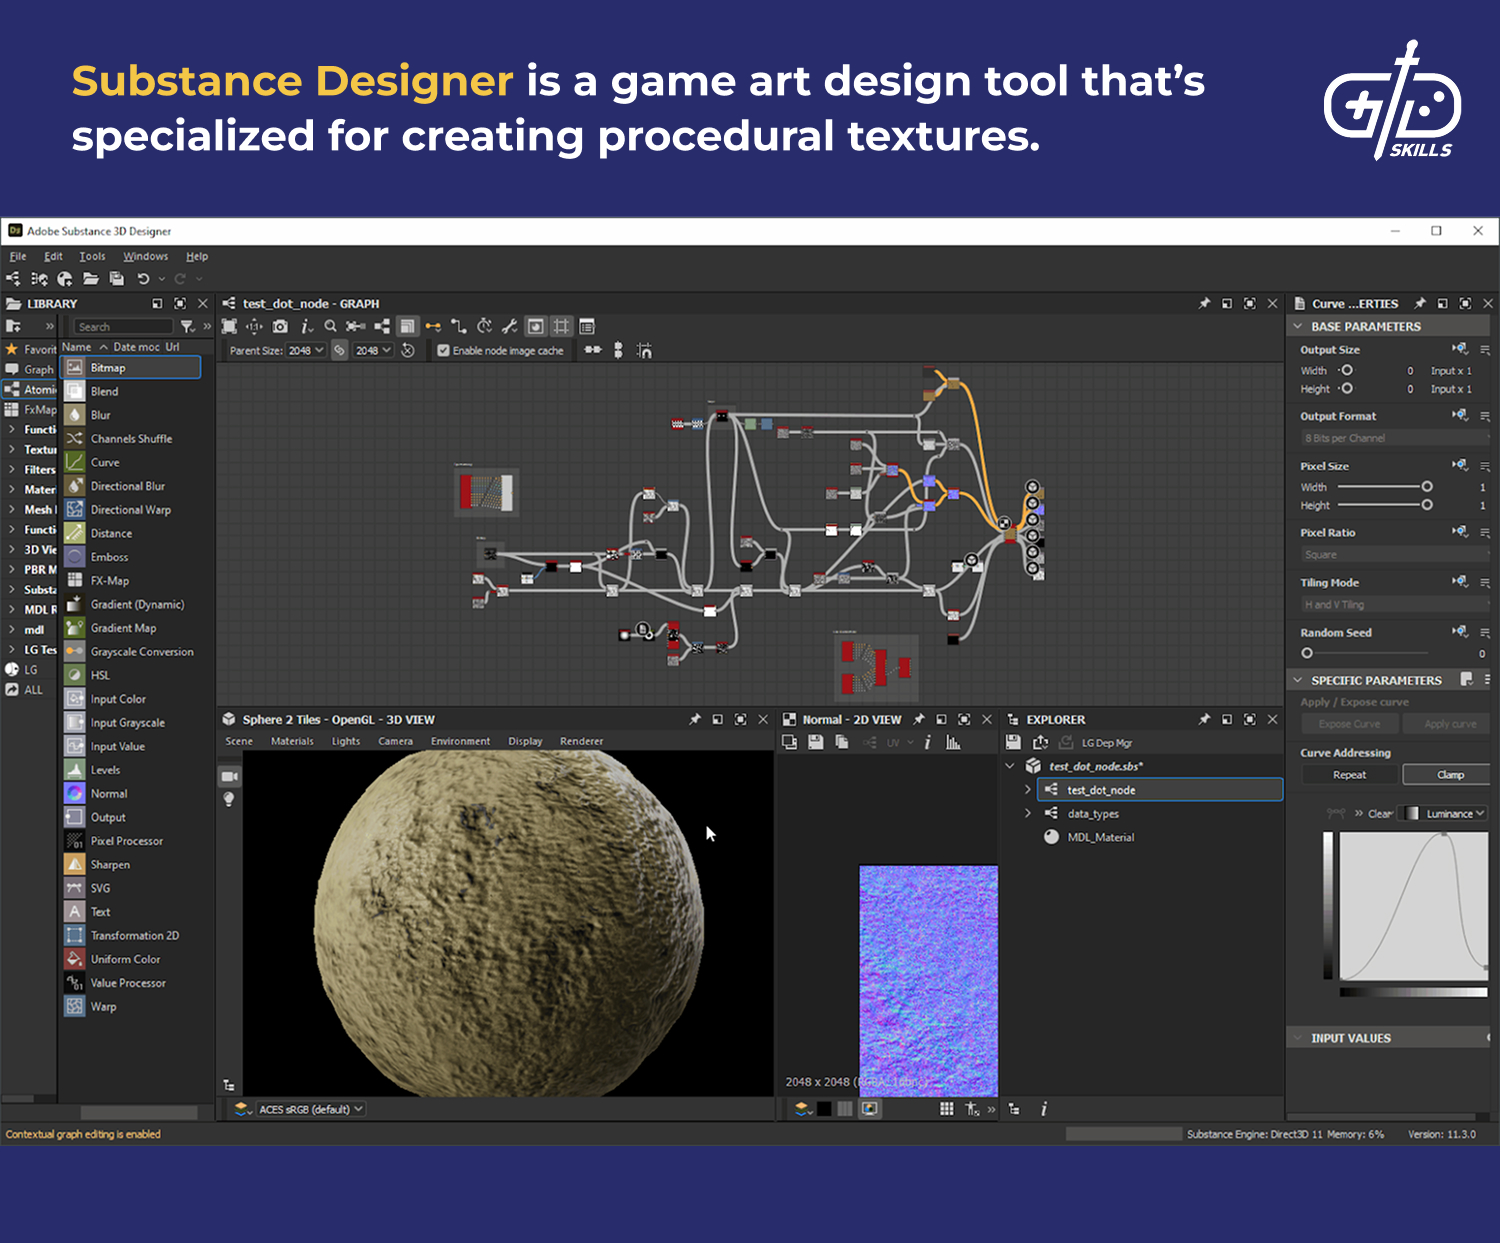The image size is (1501, 1243).
Task: Adjust the Random Seed slider handle
Action: point(1307,653)
